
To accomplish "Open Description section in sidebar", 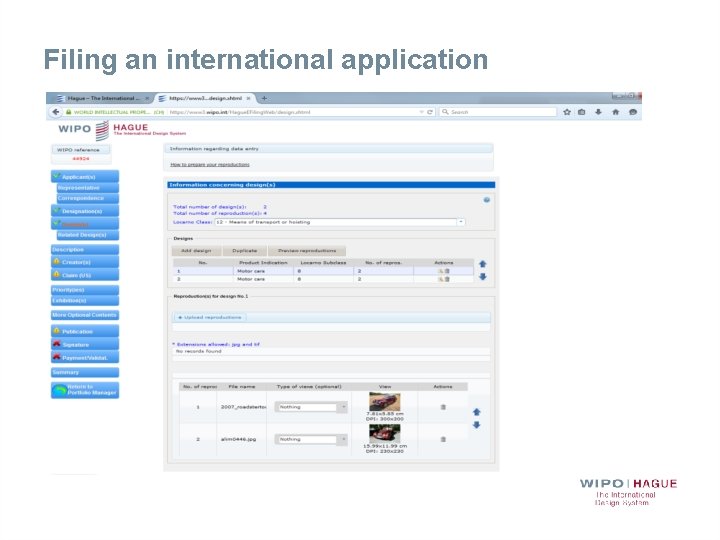I will pyautogui.click(x=85, y=249).
